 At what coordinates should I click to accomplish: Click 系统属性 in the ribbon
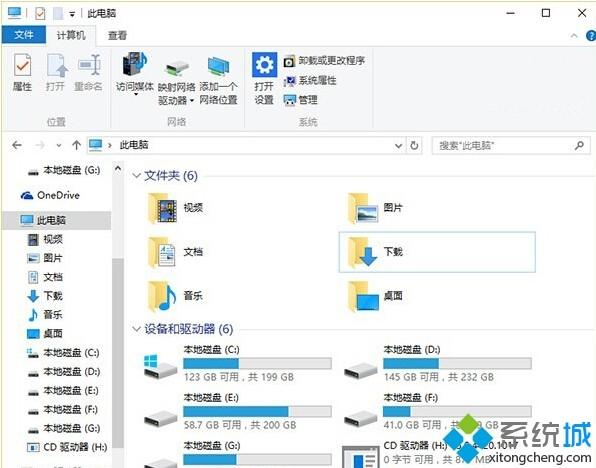tap(310, 81)
